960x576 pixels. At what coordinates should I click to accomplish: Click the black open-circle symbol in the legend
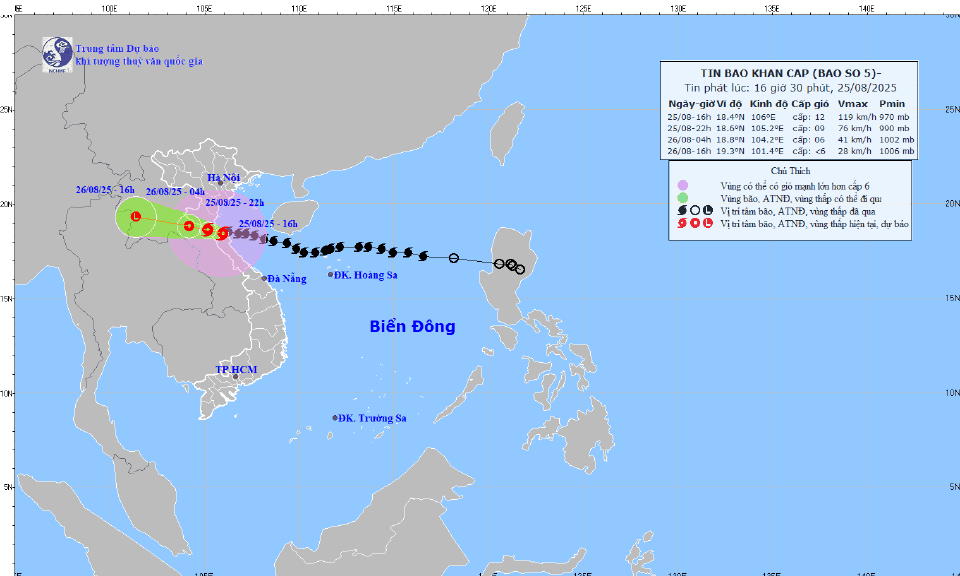tap(695, 211)
